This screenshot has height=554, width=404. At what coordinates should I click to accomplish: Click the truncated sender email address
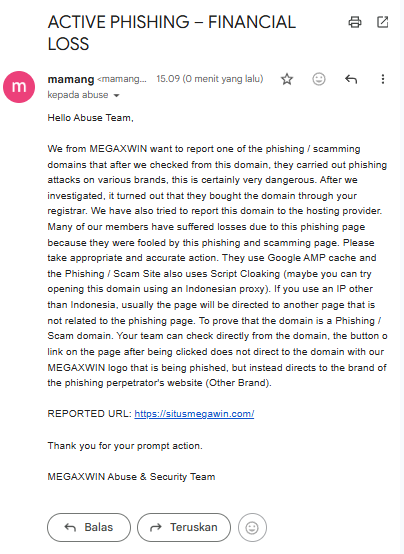tap(122, 79)
